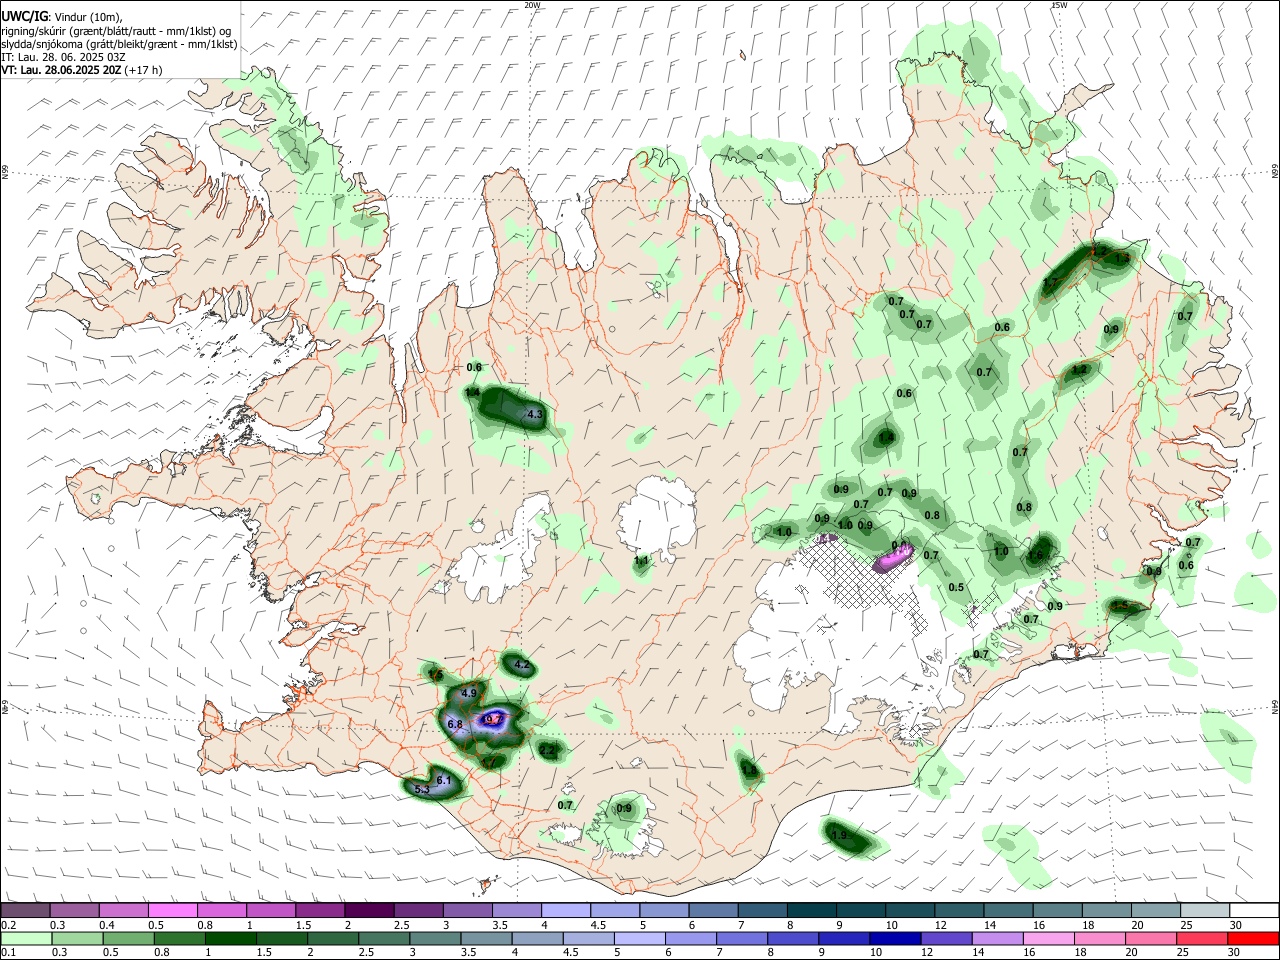The width and height of the screenshot is (1280, 960).
Task: Click the 15W longitude label
Action: [x=1059, y=5]
